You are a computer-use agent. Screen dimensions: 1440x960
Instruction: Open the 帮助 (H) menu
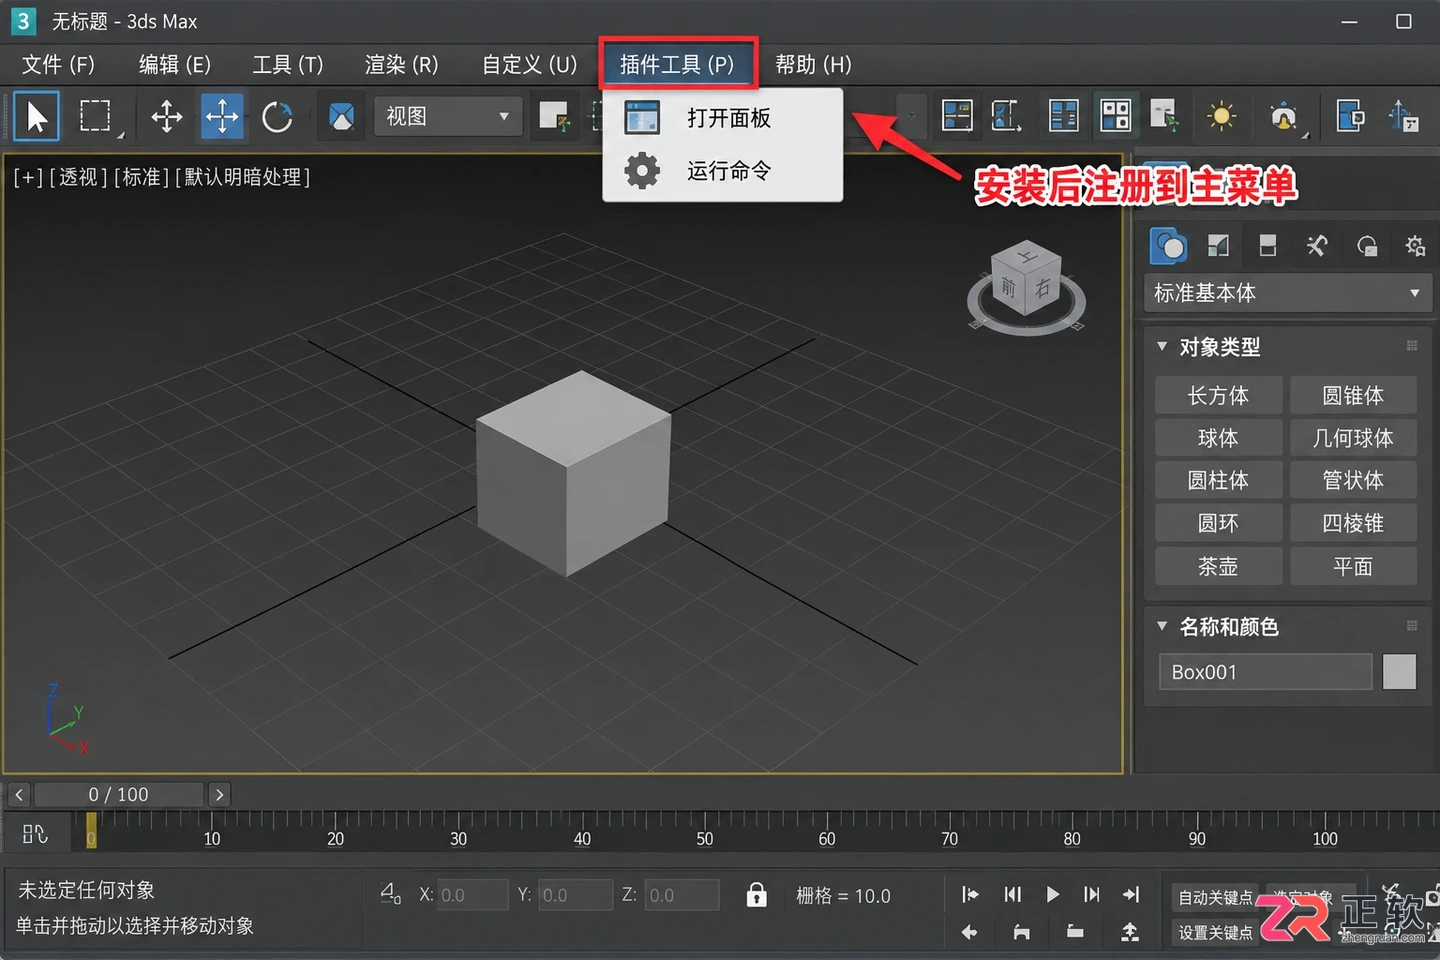point(814,65)
